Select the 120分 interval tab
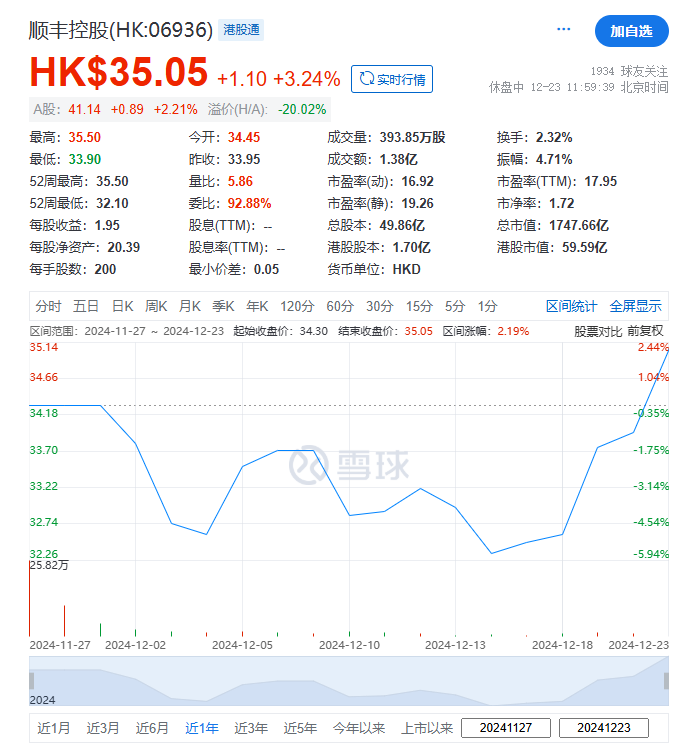 click(x=297, y=306)
